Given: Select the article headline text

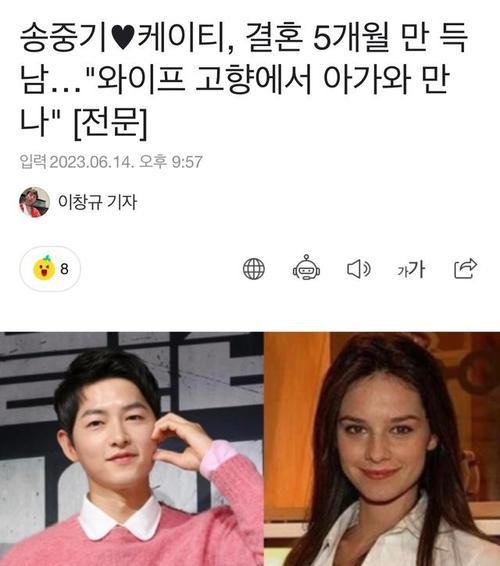Looking at the screenshot, I should pyautogui.click(x=244, y=79).
